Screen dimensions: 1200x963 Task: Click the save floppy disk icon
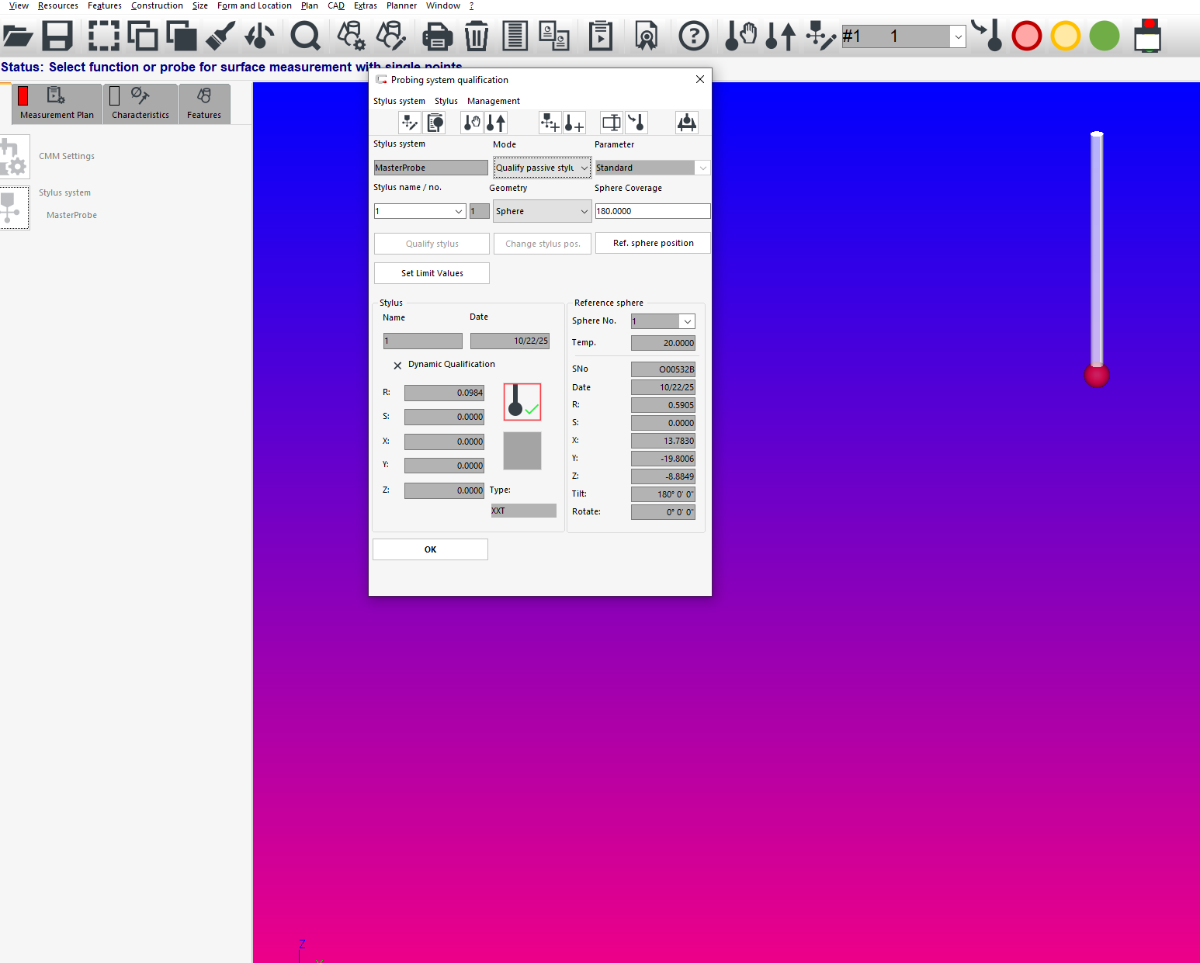pyautogui.click(x=57, y=37)
